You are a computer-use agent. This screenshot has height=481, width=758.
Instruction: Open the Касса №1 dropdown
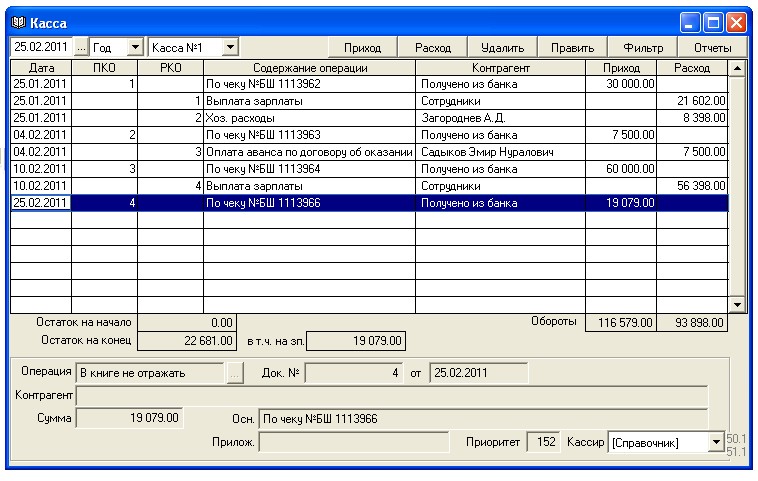(x=230, y=47)
